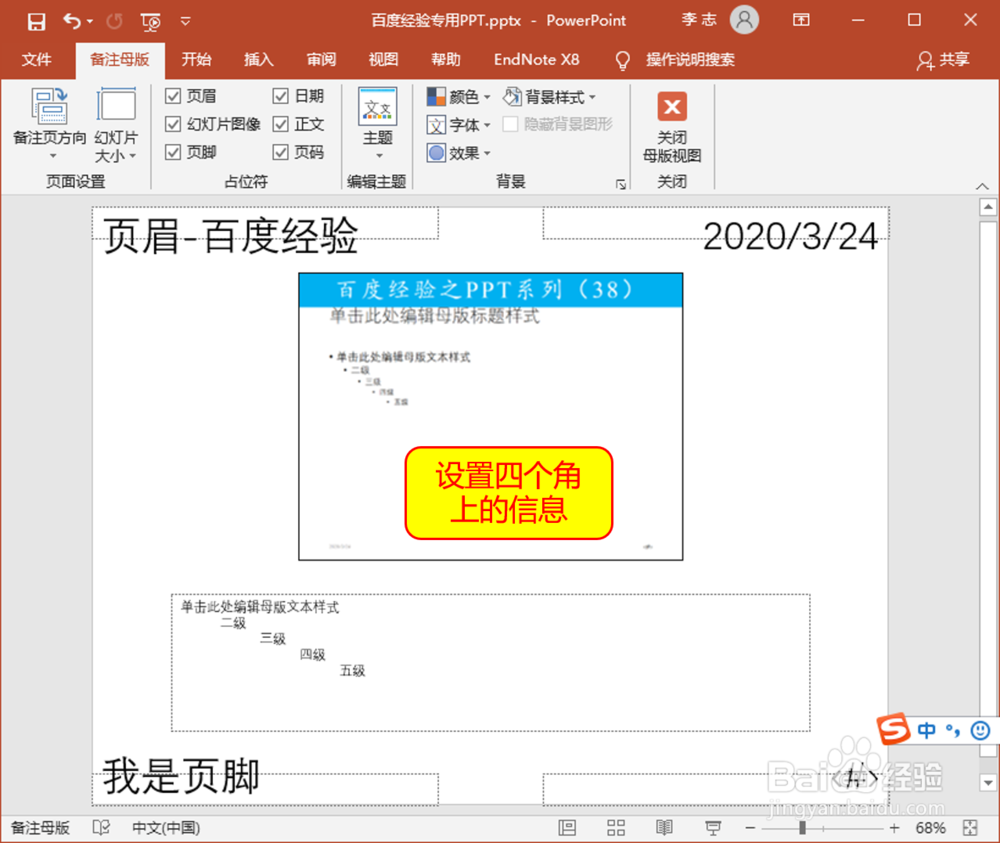Open the undo history dropdown arrow
The height and width of the screenshot is (843, 1000).
point(90,21)
